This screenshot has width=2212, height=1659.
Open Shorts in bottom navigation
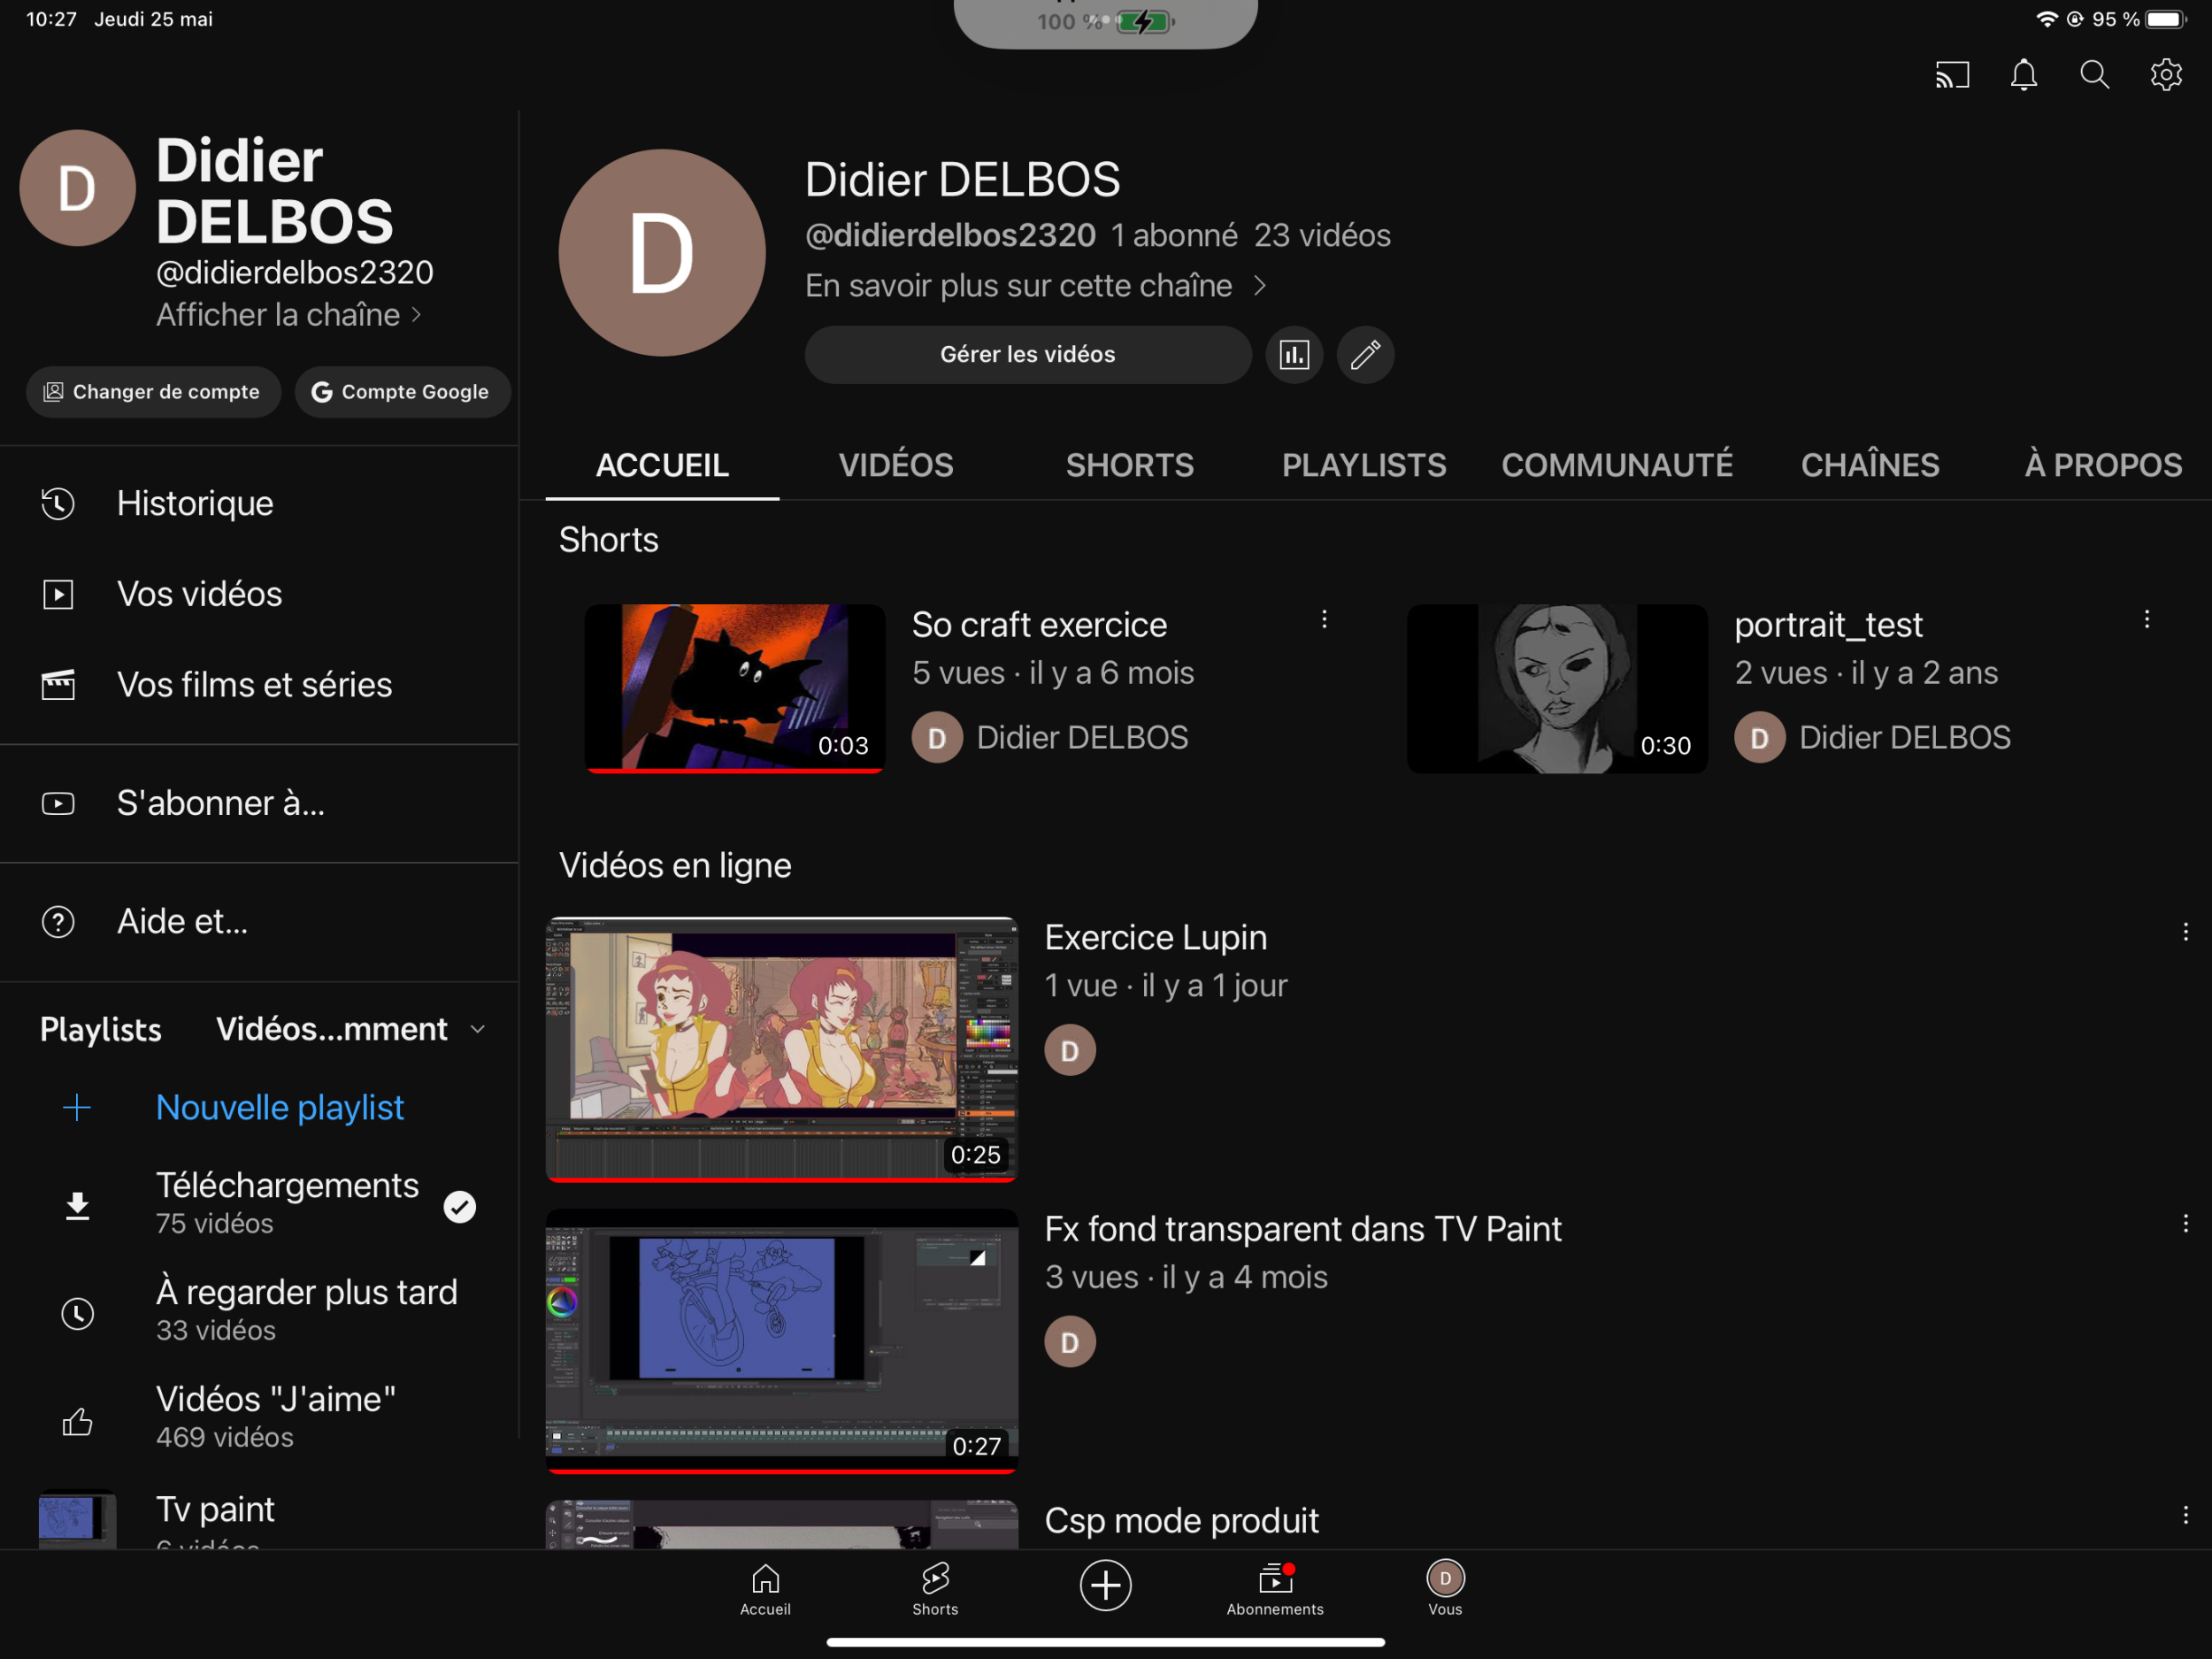coord(935,1588)
